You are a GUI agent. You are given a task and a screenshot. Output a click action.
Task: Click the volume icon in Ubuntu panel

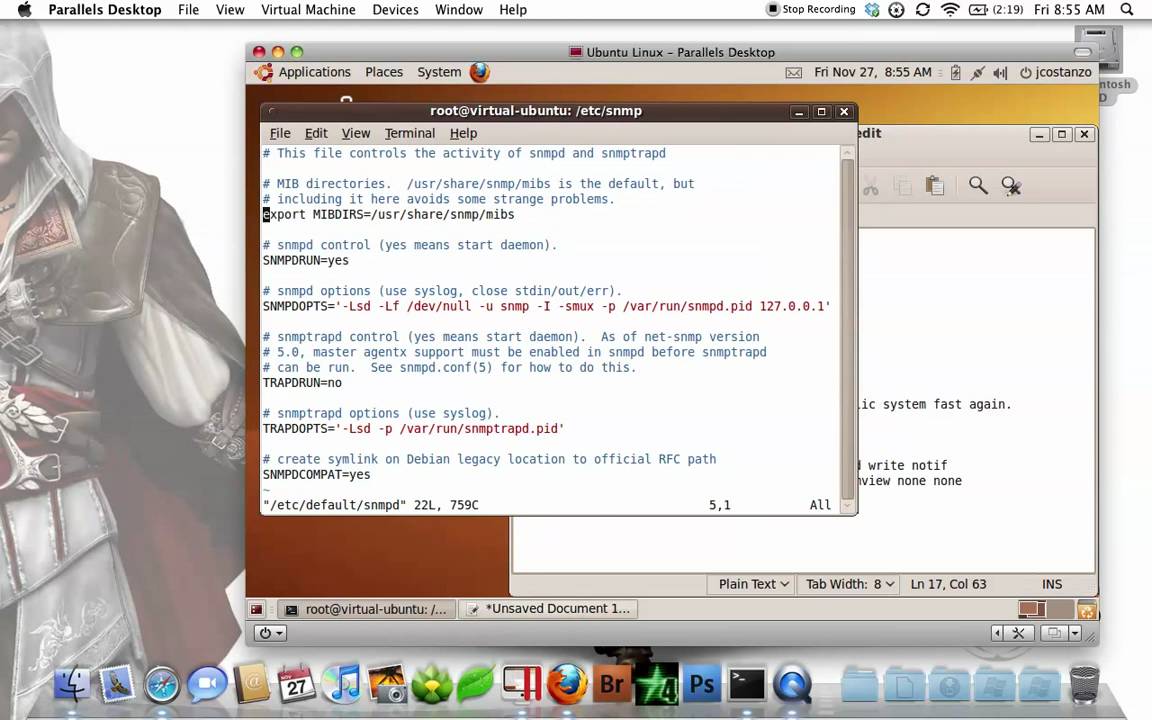pyautogui.click(x=1000, y=73)
